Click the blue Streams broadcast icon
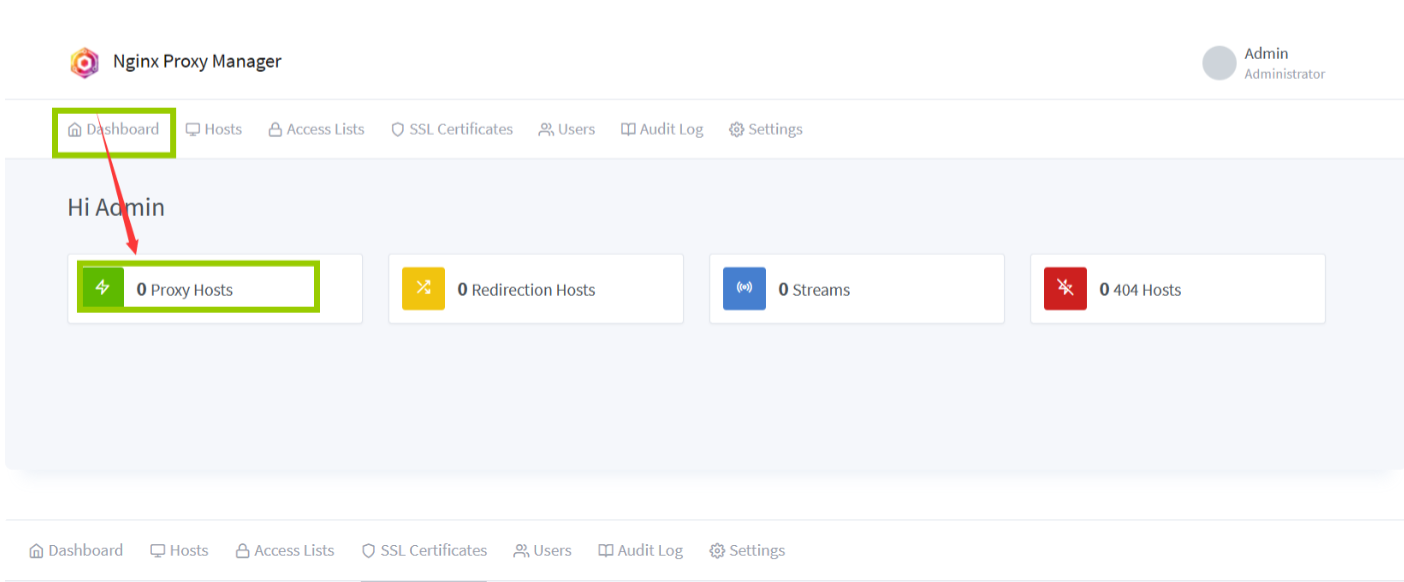 point(744,288)
